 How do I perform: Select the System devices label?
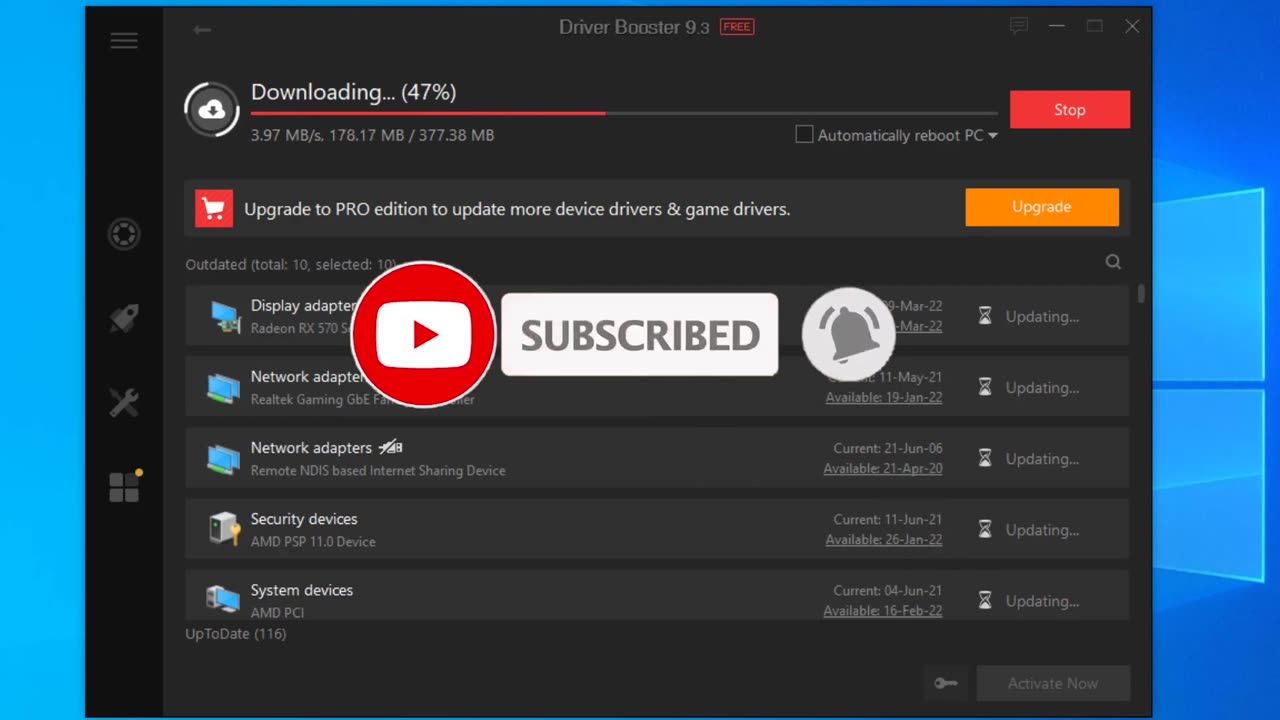(x=302, y=590)
